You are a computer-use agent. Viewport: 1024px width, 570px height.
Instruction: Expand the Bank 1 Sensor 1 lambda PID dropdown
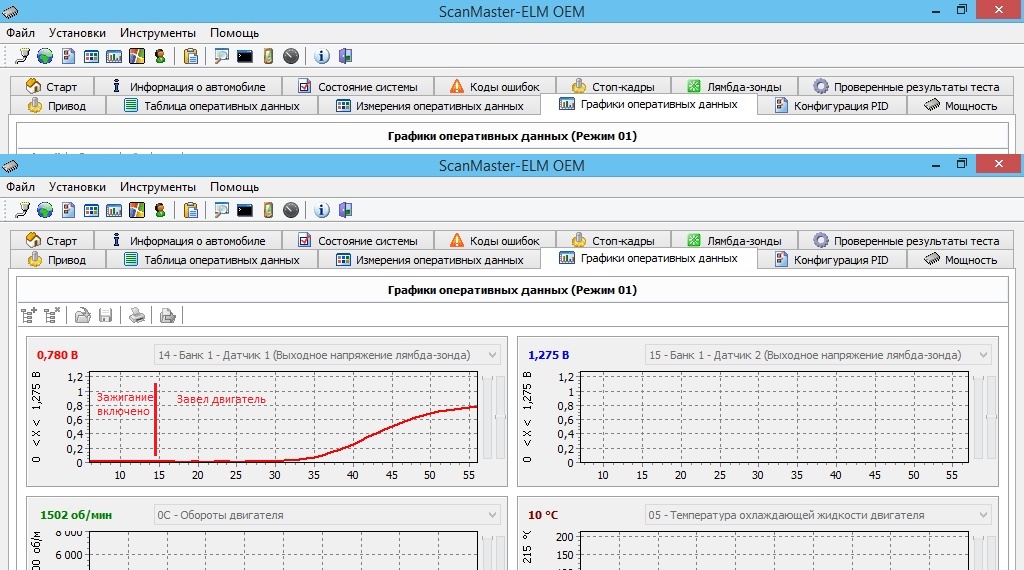(x=490, y=355)
